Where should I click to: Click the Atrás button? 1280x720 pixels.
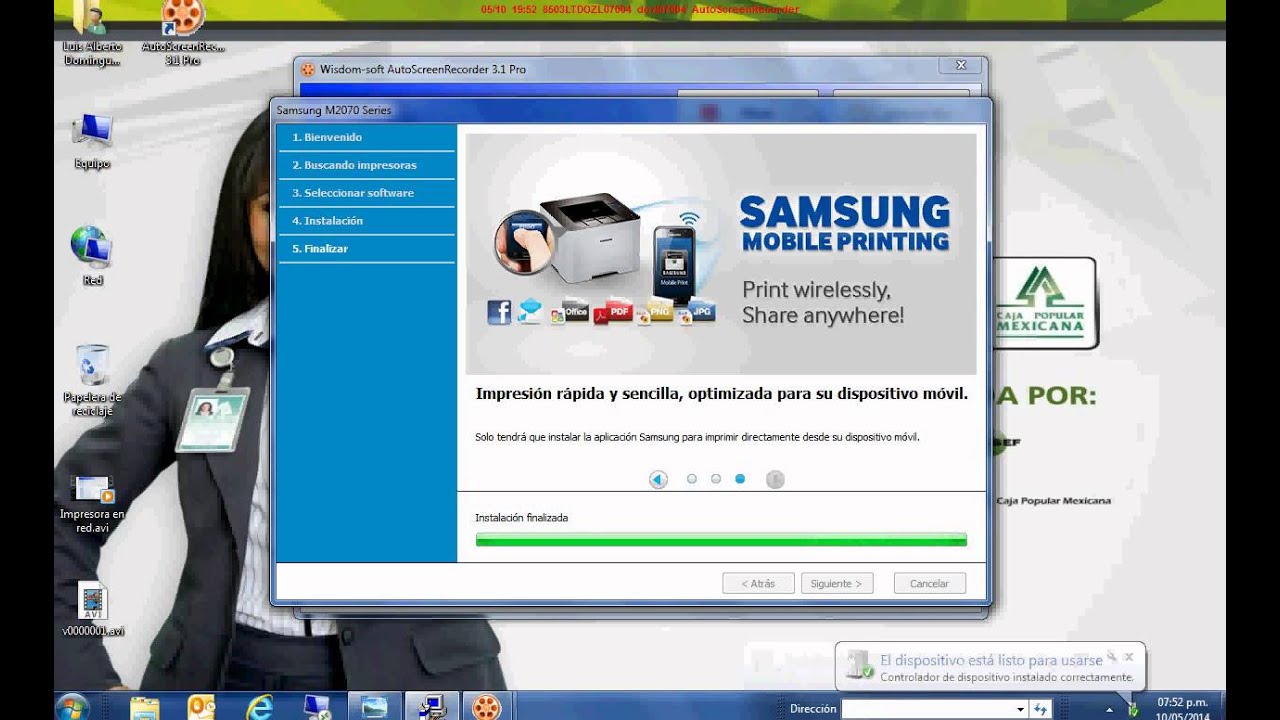[758, 583]
